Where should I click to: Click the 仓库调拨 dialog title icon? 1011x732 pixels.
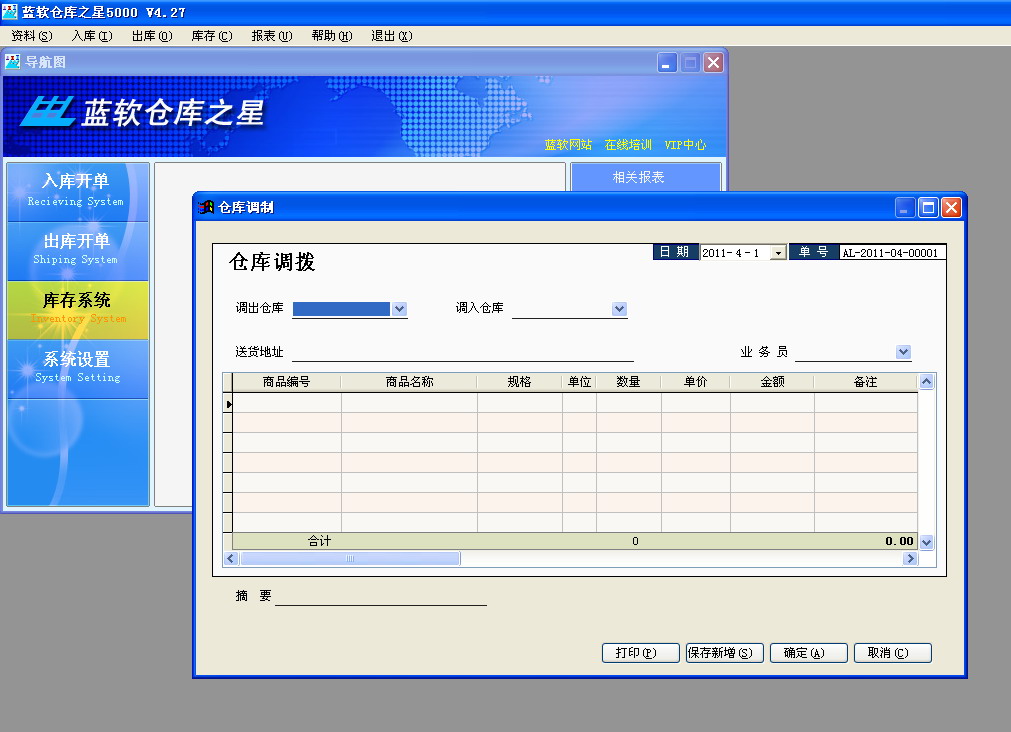click(x=206, y=207)
